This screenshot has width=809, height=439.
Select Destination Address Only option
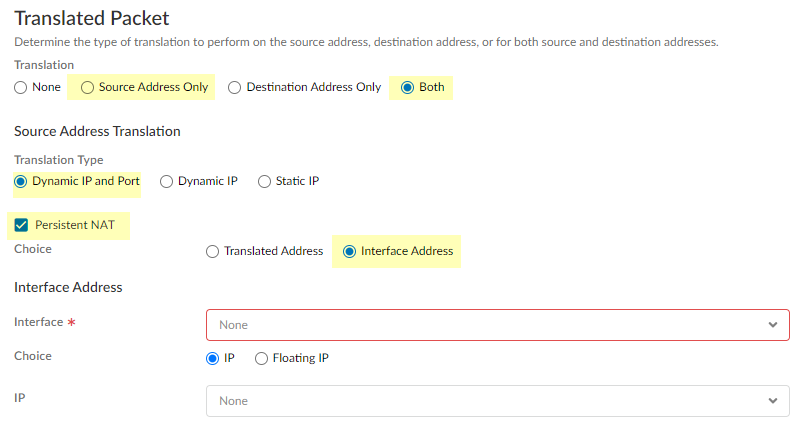click(235, 87)
